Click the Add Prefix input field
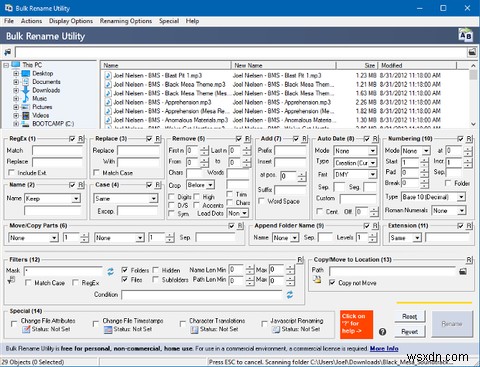Viewport: 480px width, 367px height. pos(290,151)
